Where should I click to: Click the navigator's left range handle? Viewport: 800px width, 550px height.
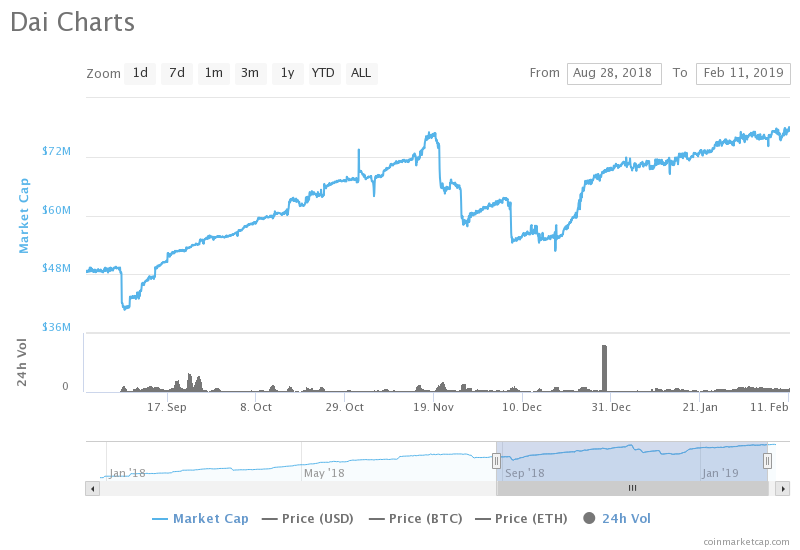tap(496, 461)
